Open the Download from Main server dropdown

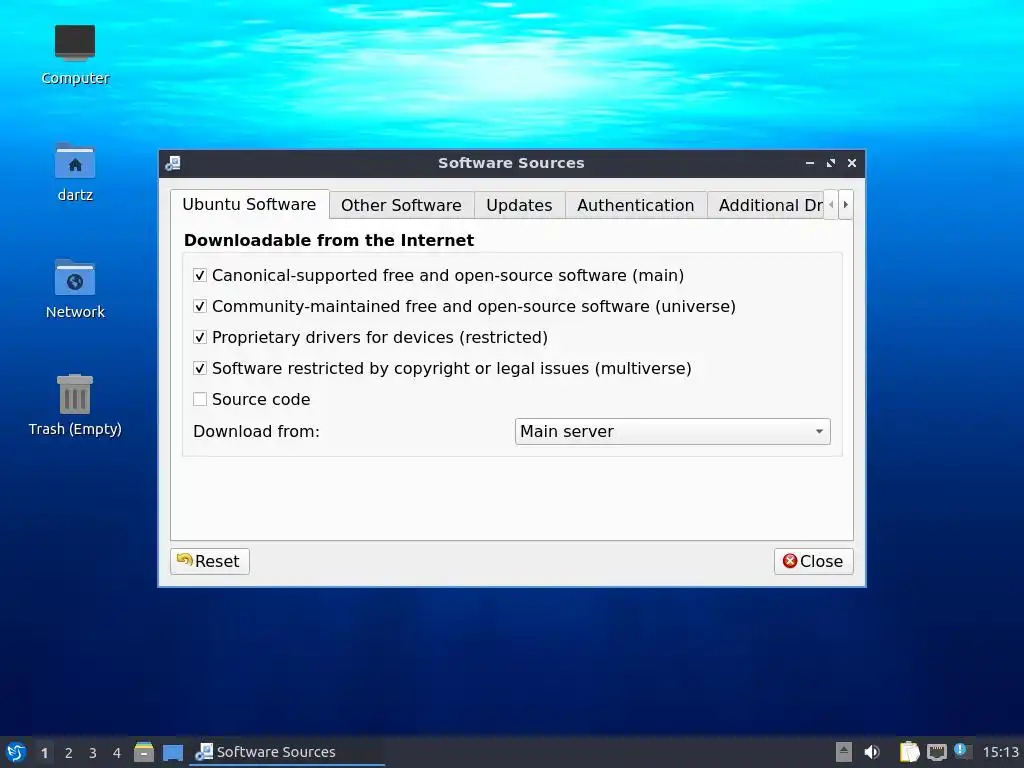pyautogui.click(x=673, y=432)
